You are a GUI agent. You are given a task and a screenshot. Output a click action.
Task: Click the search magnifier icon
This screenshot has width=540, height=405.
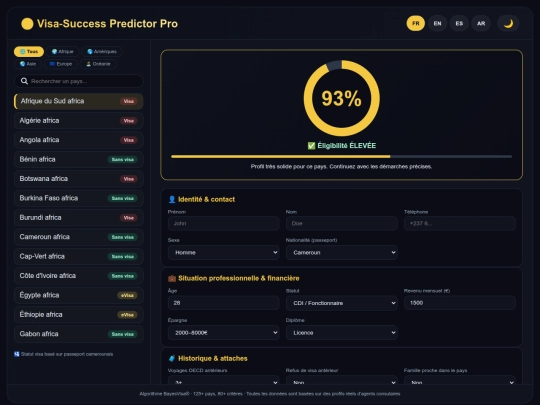[x=24, y=81]
